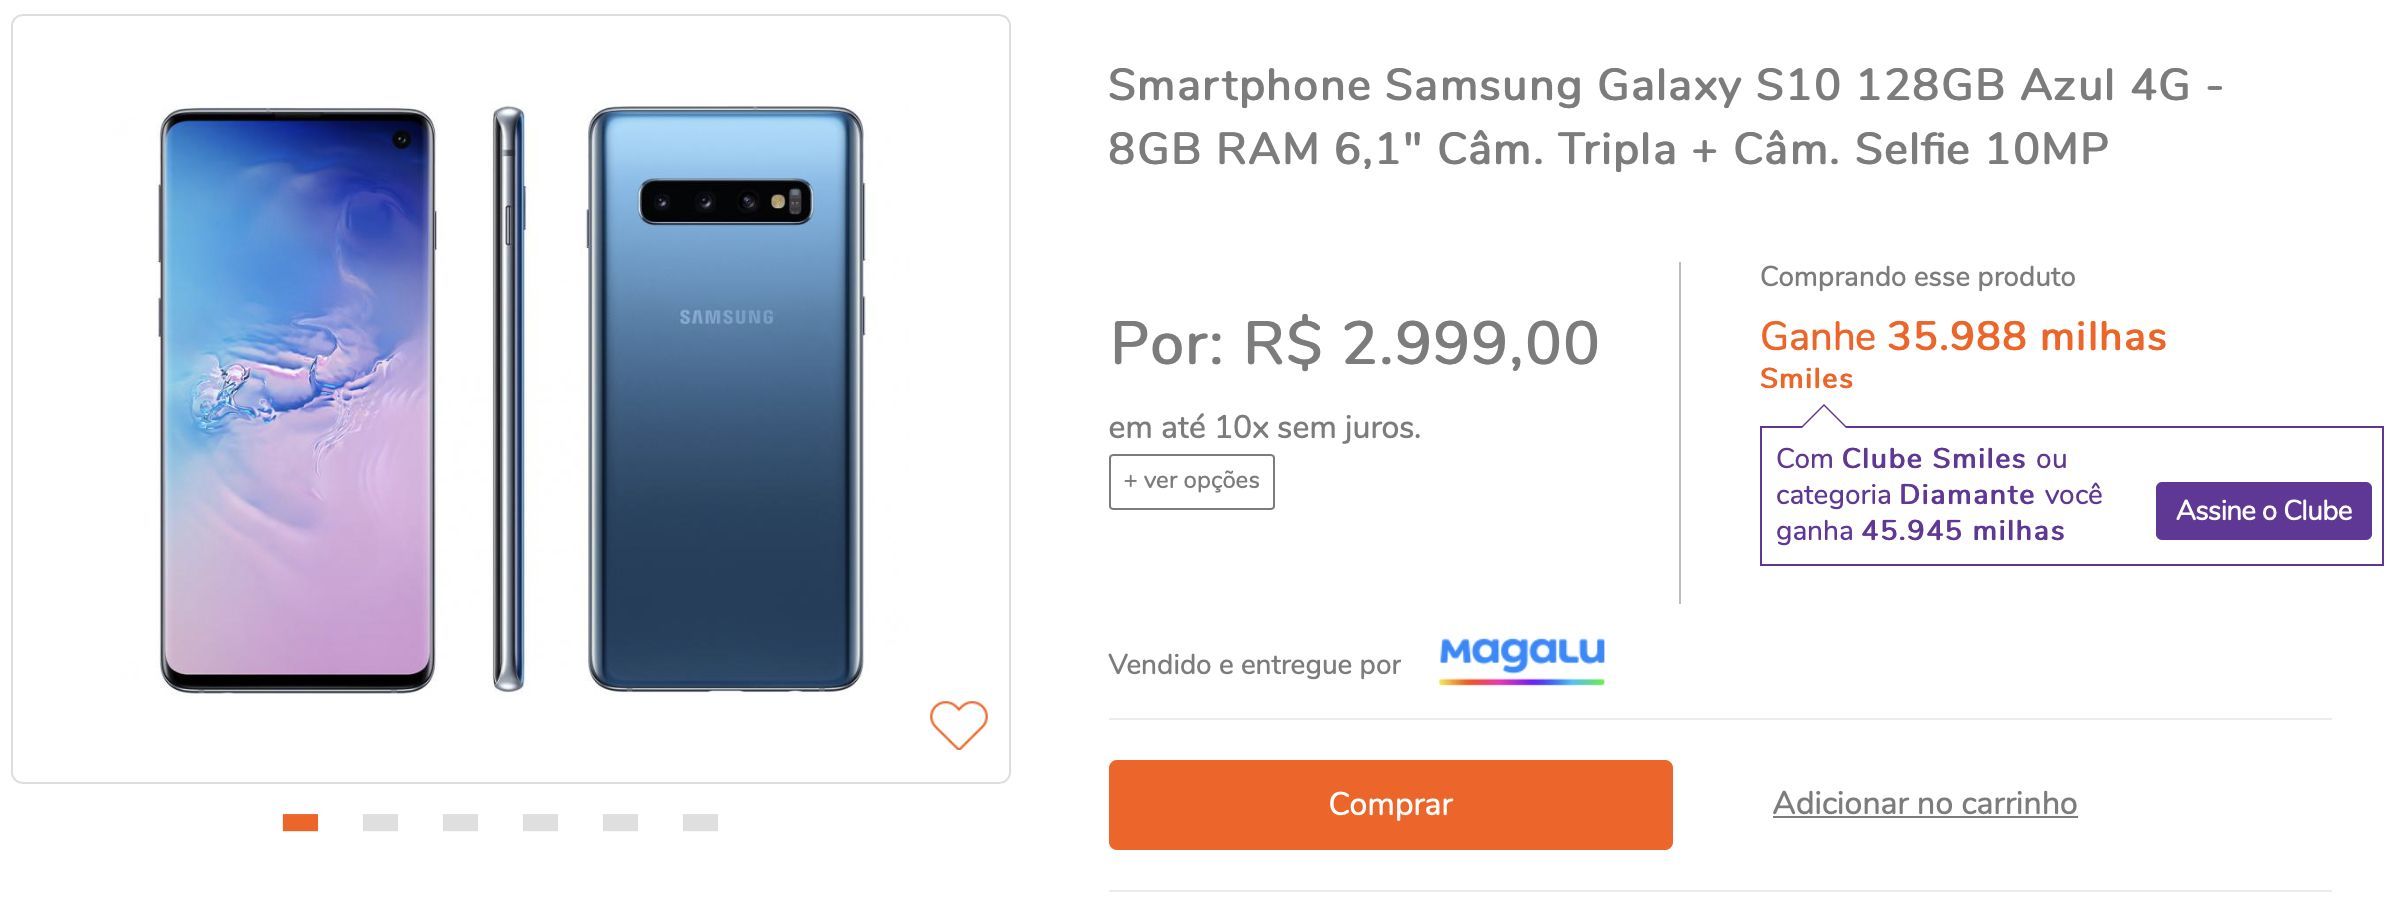
Task: Click 'Adicionar no carrinho' link
Action: coord(1925,803)
